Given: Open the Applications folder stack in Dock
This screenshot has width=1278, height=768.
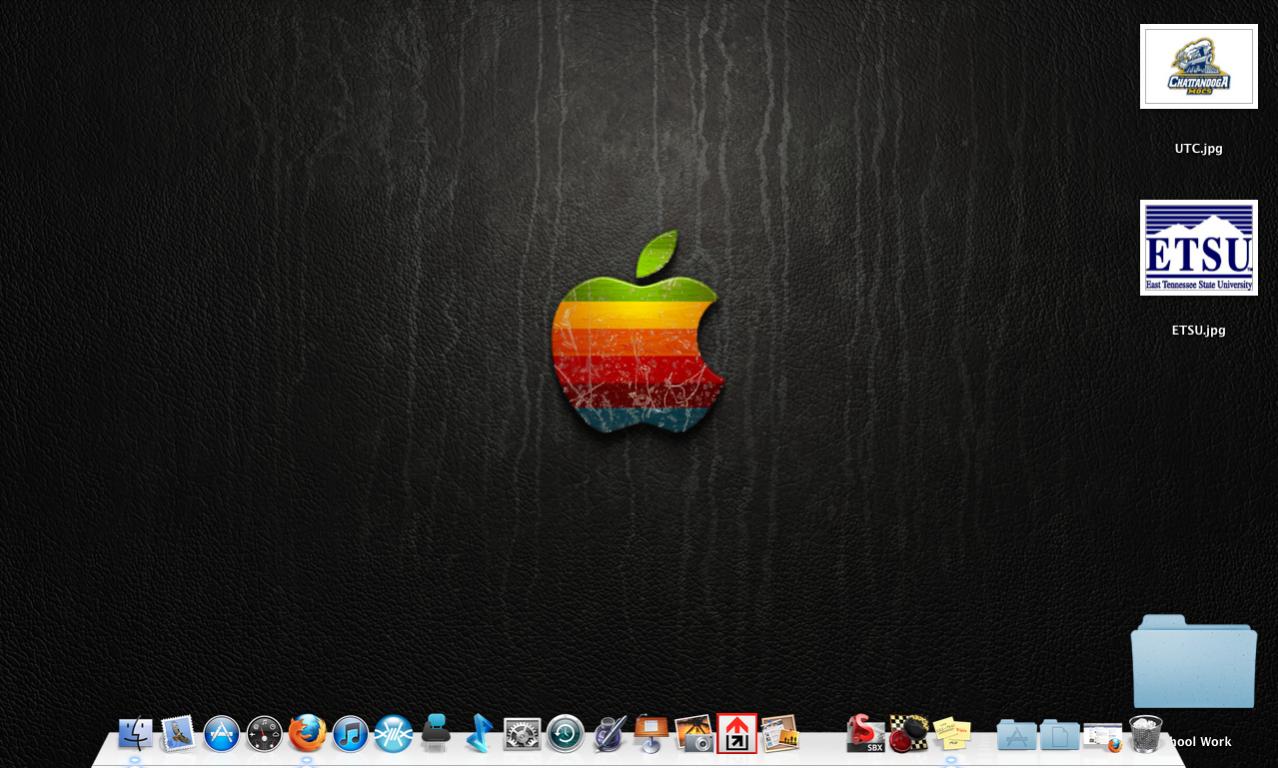Looking at the screenshot, I should point(1016,736).
